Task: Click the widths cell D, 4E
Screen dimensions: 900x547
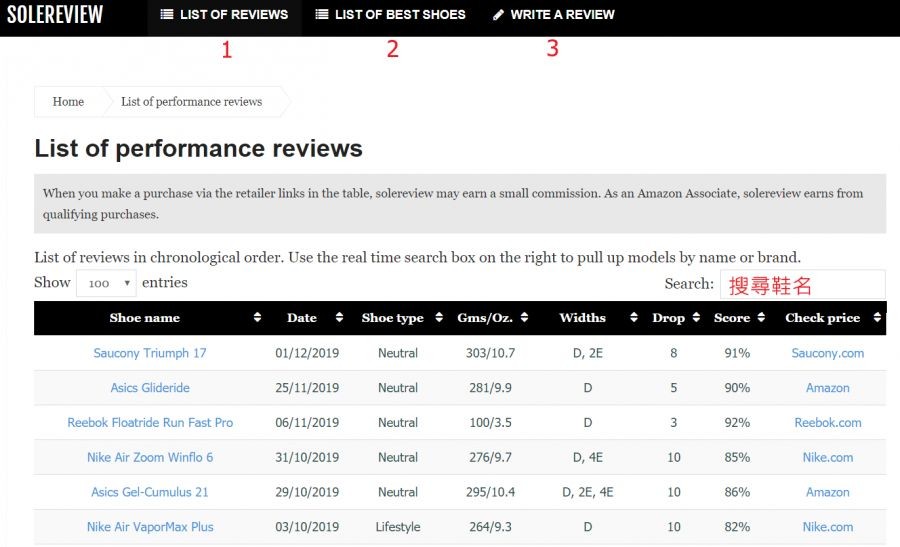Action: coord(588,457)
